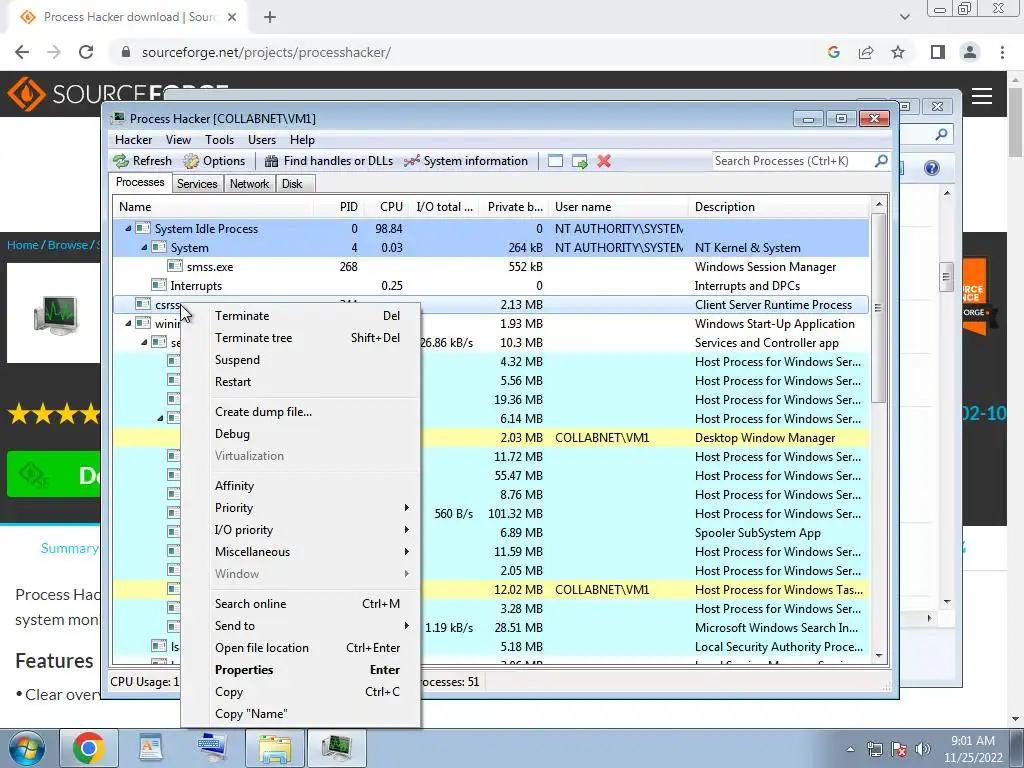Screen dimensions: 1024x768
Task: Choose Open file location entry
Action: [x=301, y=648]
